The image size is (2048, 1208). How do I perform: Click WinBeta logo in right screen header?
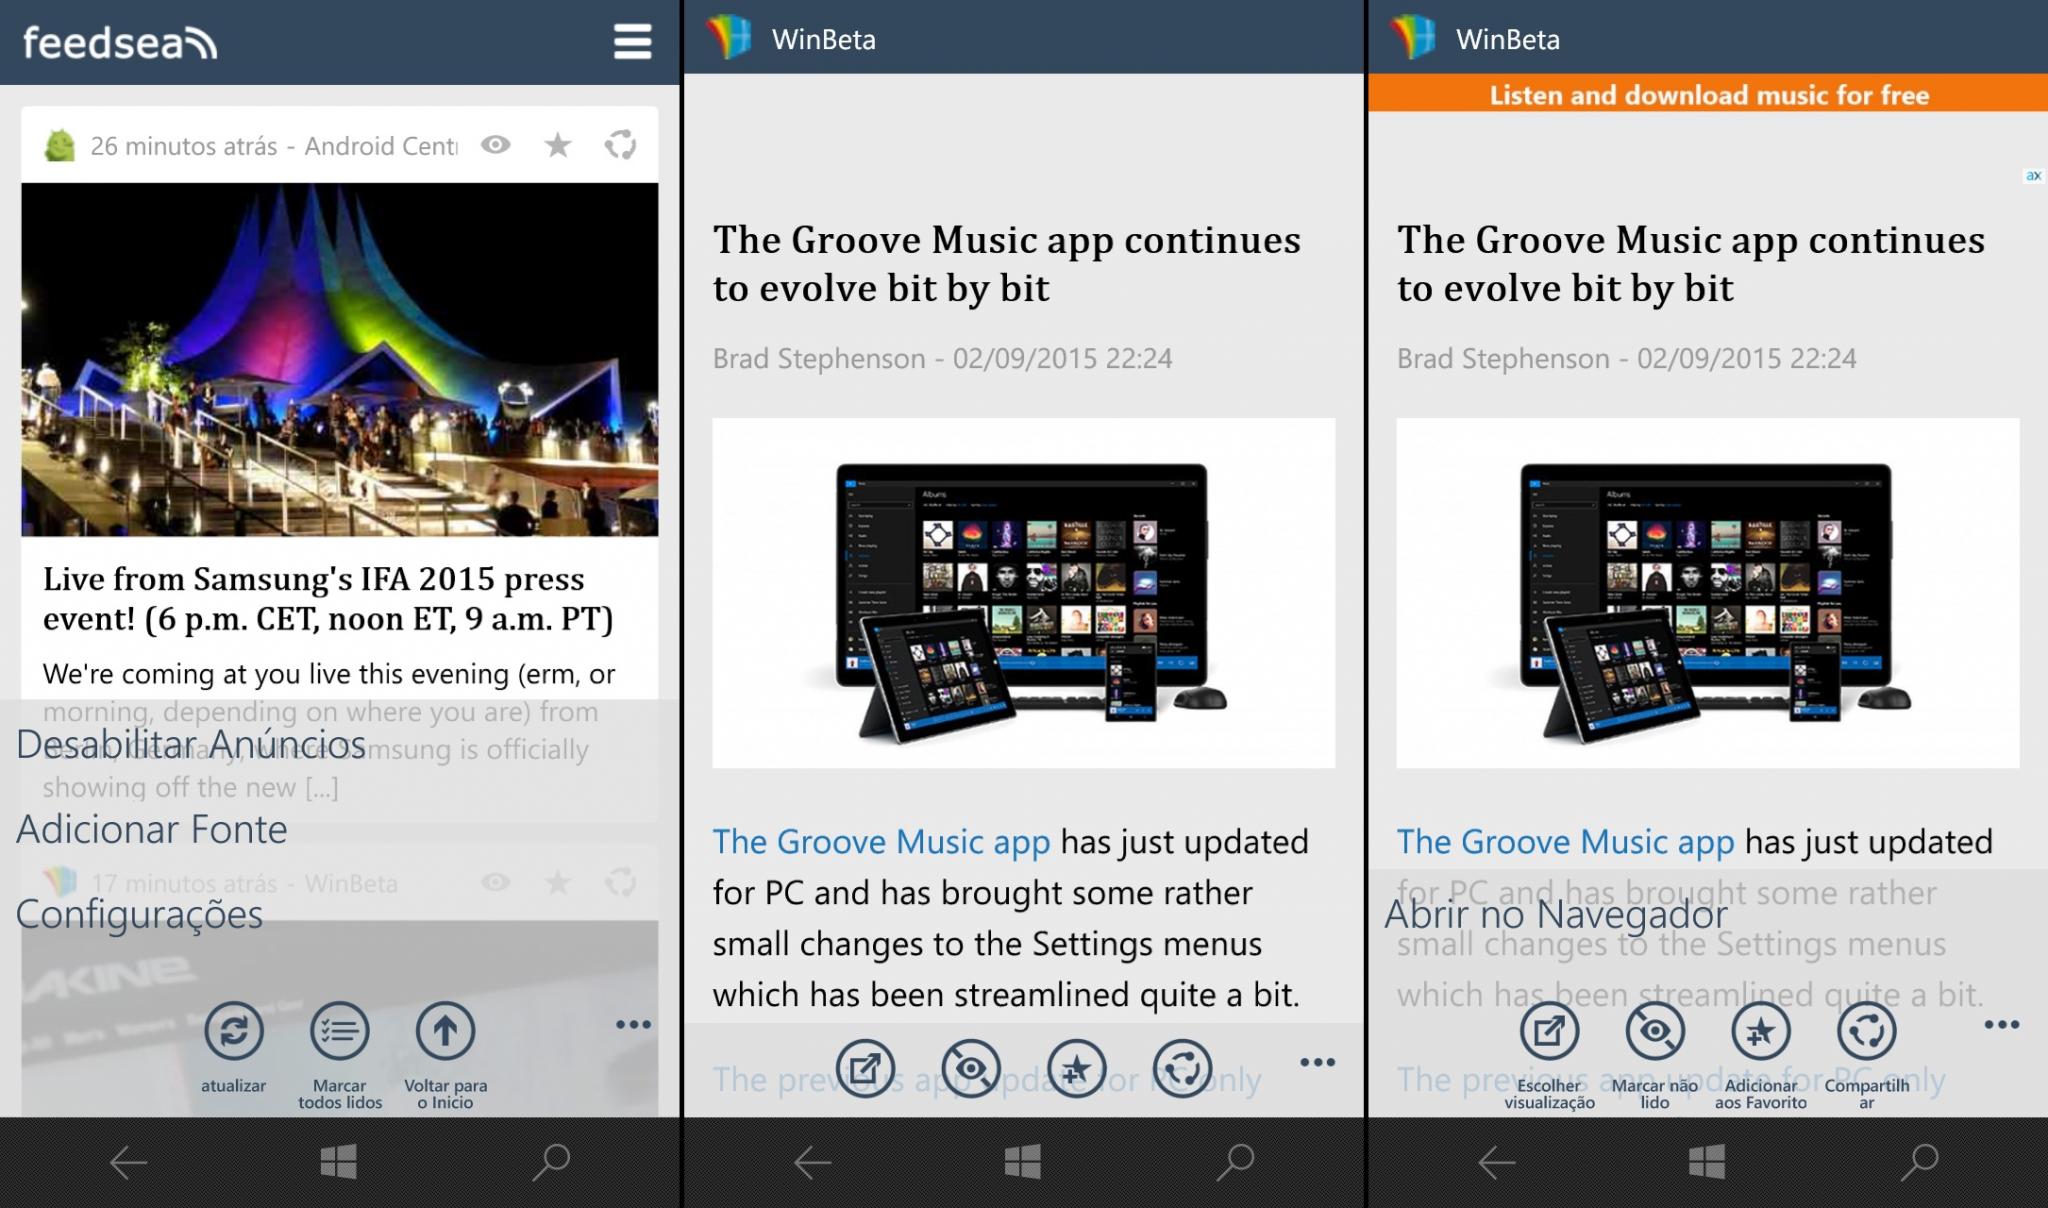[x=1413, y=38]
